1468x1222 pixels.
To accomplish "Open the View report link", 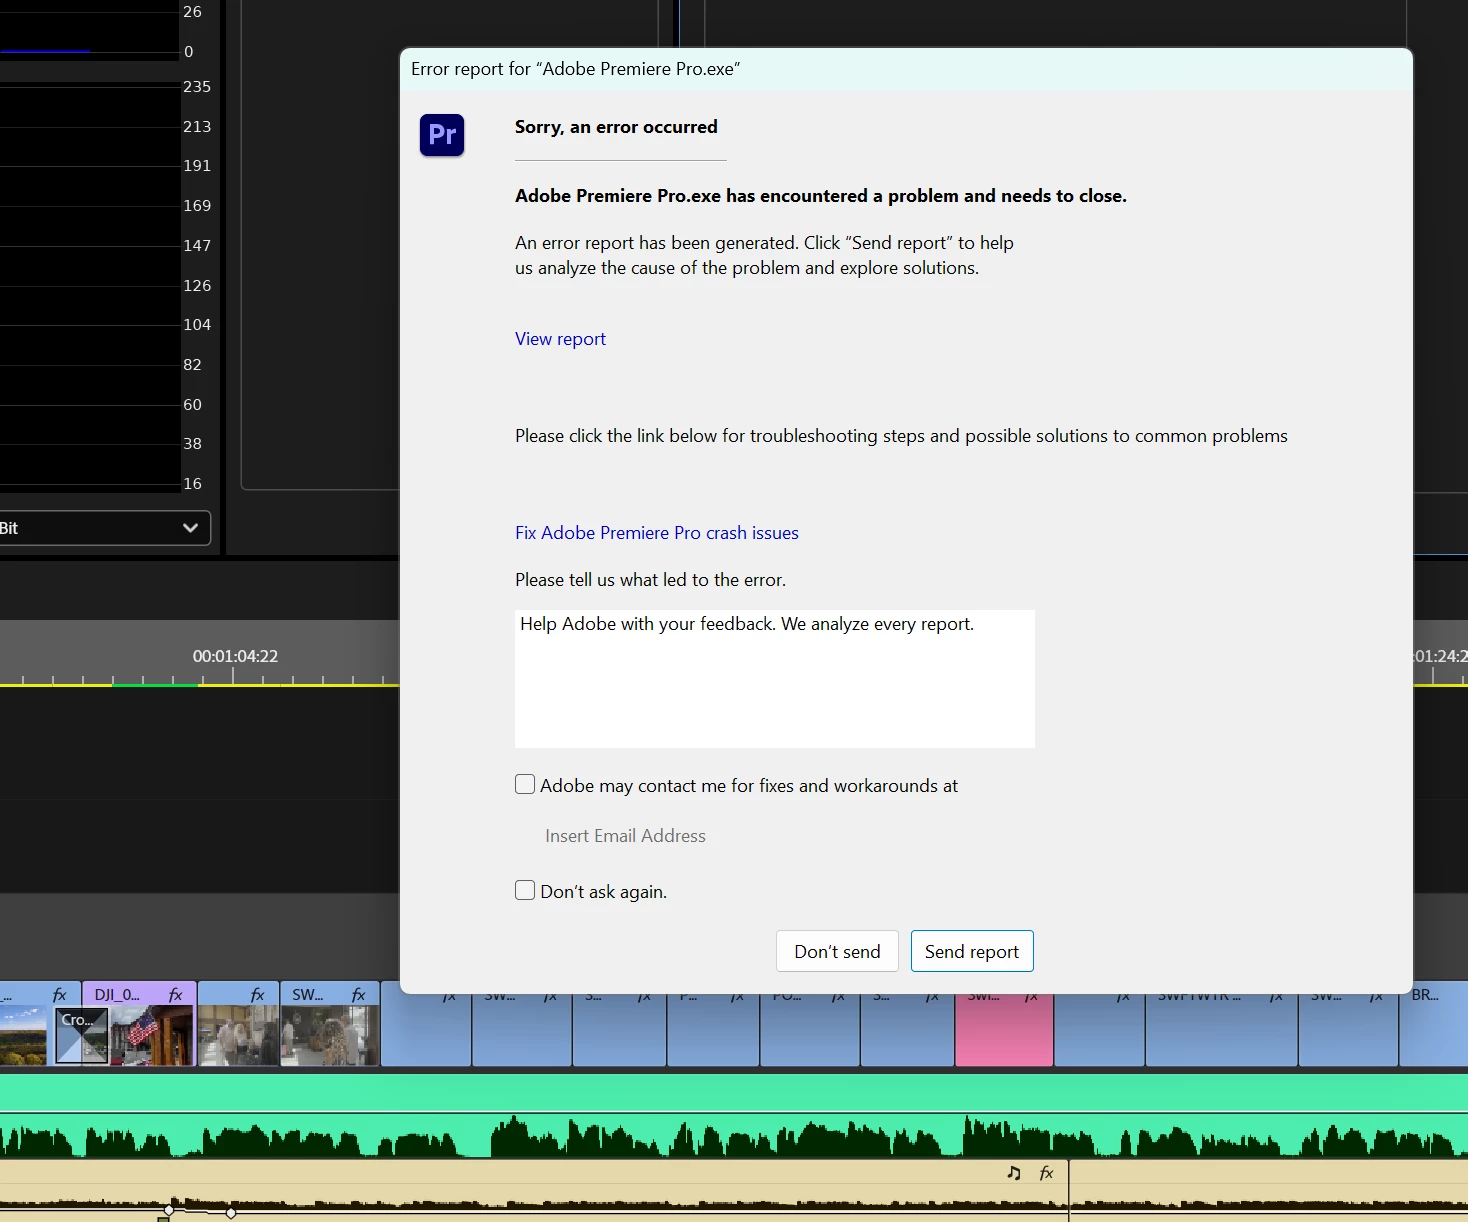I will click(560, 339).
